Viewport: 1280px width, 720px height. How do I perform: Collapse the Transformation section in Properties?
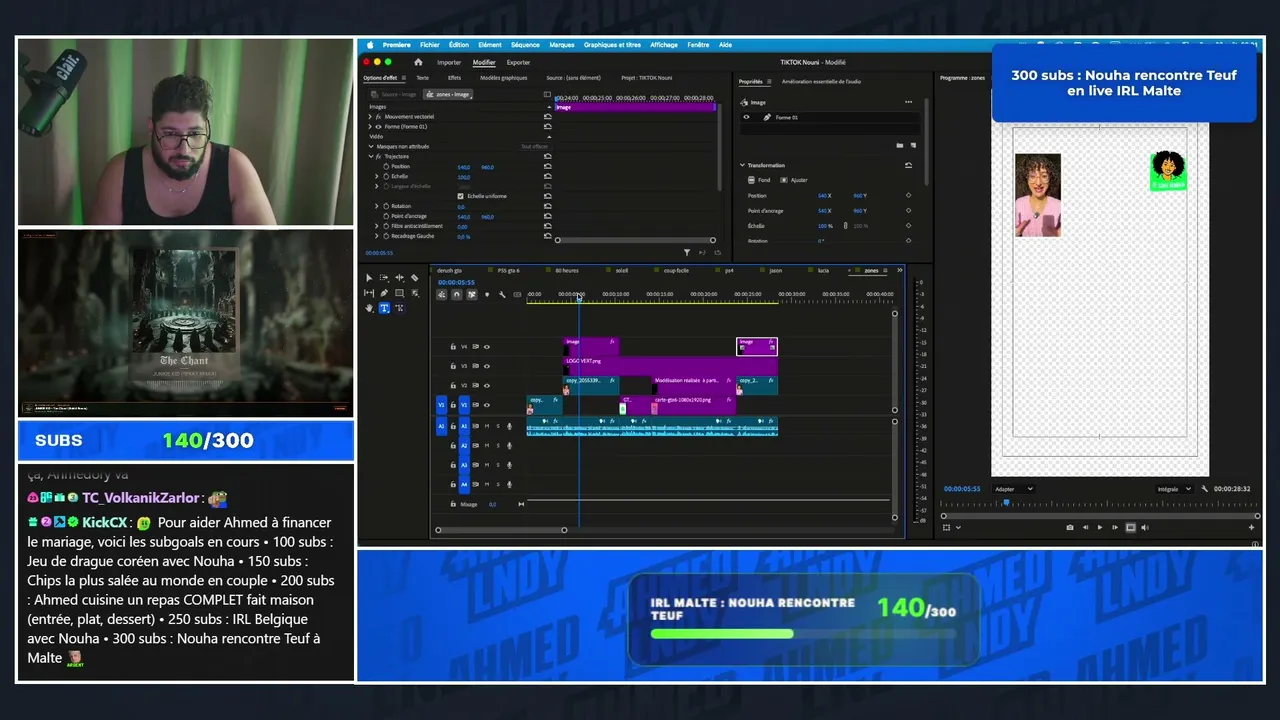(742, 165)
